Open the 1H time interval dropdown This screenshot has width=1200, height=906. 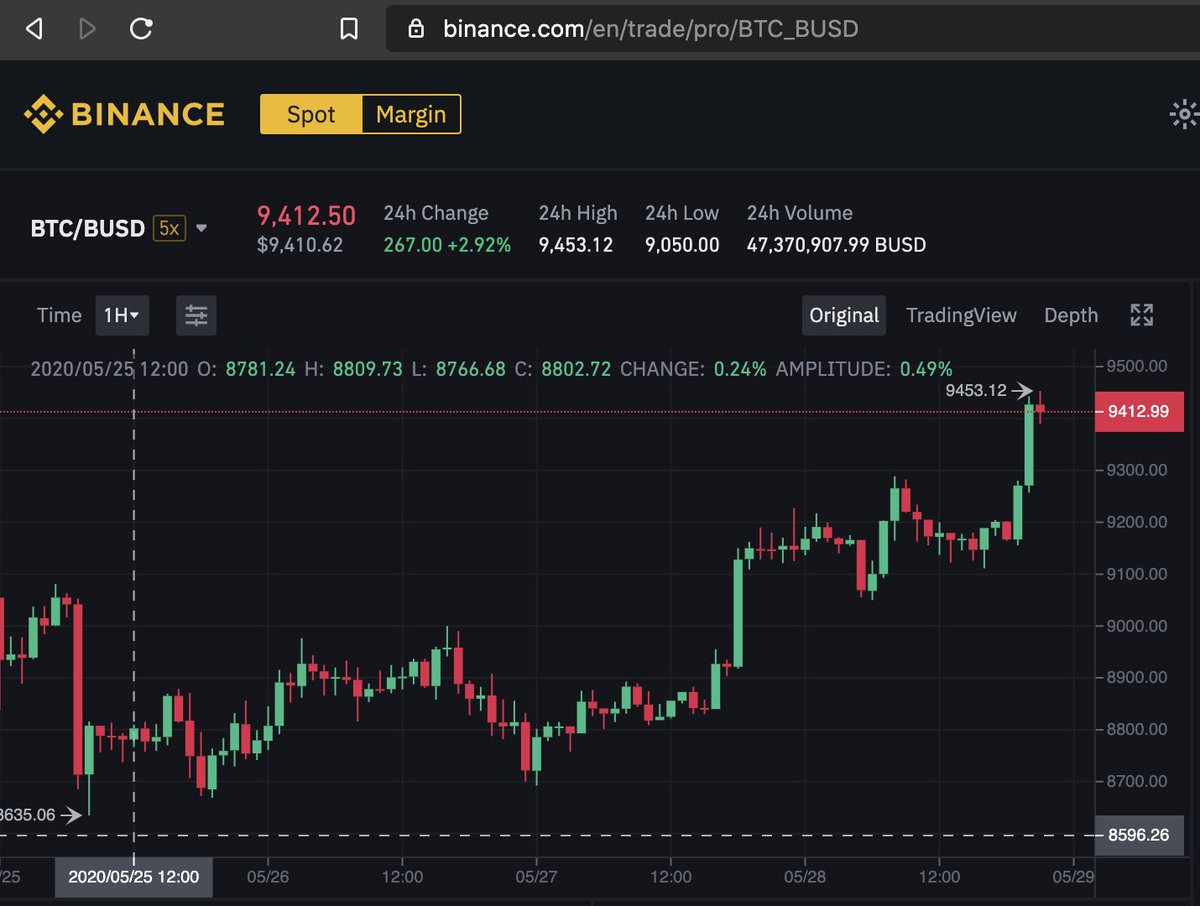pos(122,316)
